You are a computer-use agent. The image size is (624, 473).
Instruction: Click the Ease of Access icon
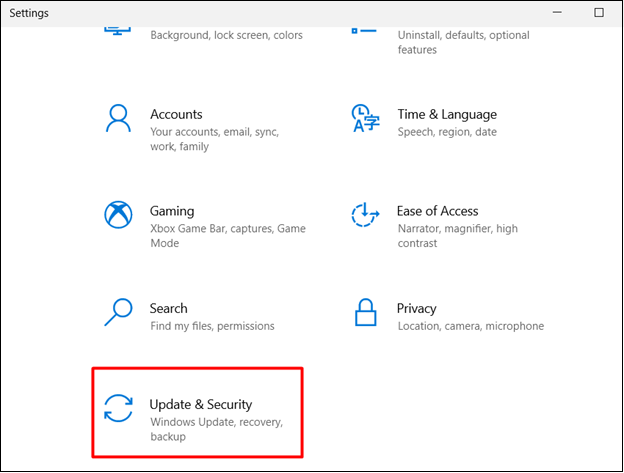click(x=365, y=215)
